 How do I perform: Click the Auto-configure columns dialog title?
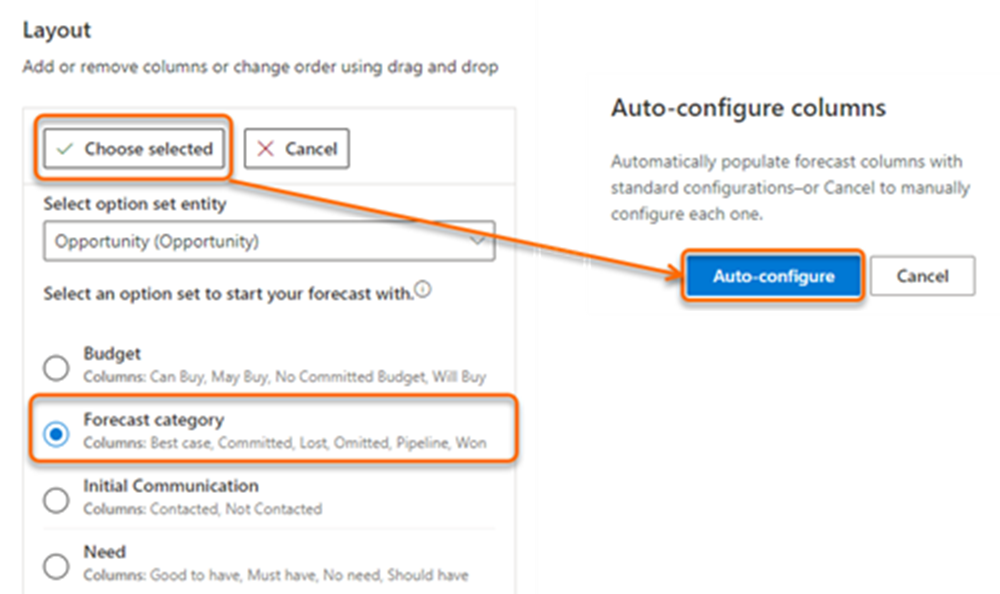(748, 108)
